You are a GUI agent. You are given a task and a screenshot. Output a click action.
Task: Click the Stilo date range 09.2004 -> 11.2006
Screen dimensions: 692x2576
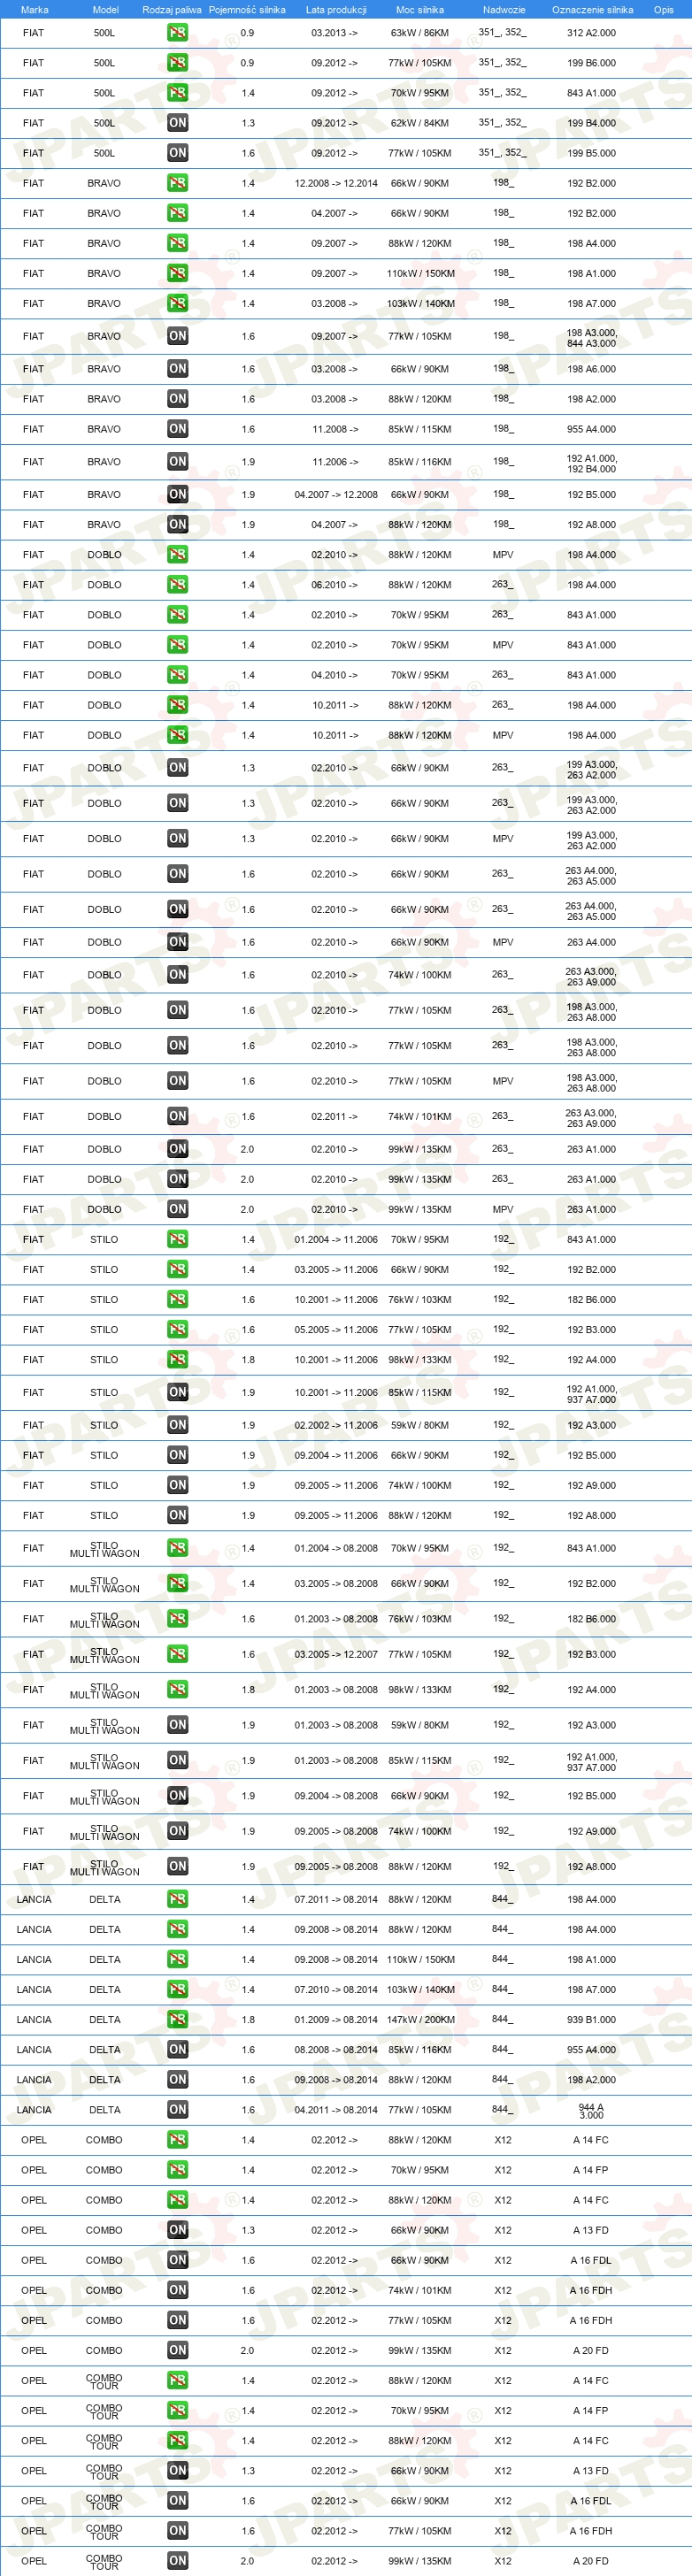336,1455
